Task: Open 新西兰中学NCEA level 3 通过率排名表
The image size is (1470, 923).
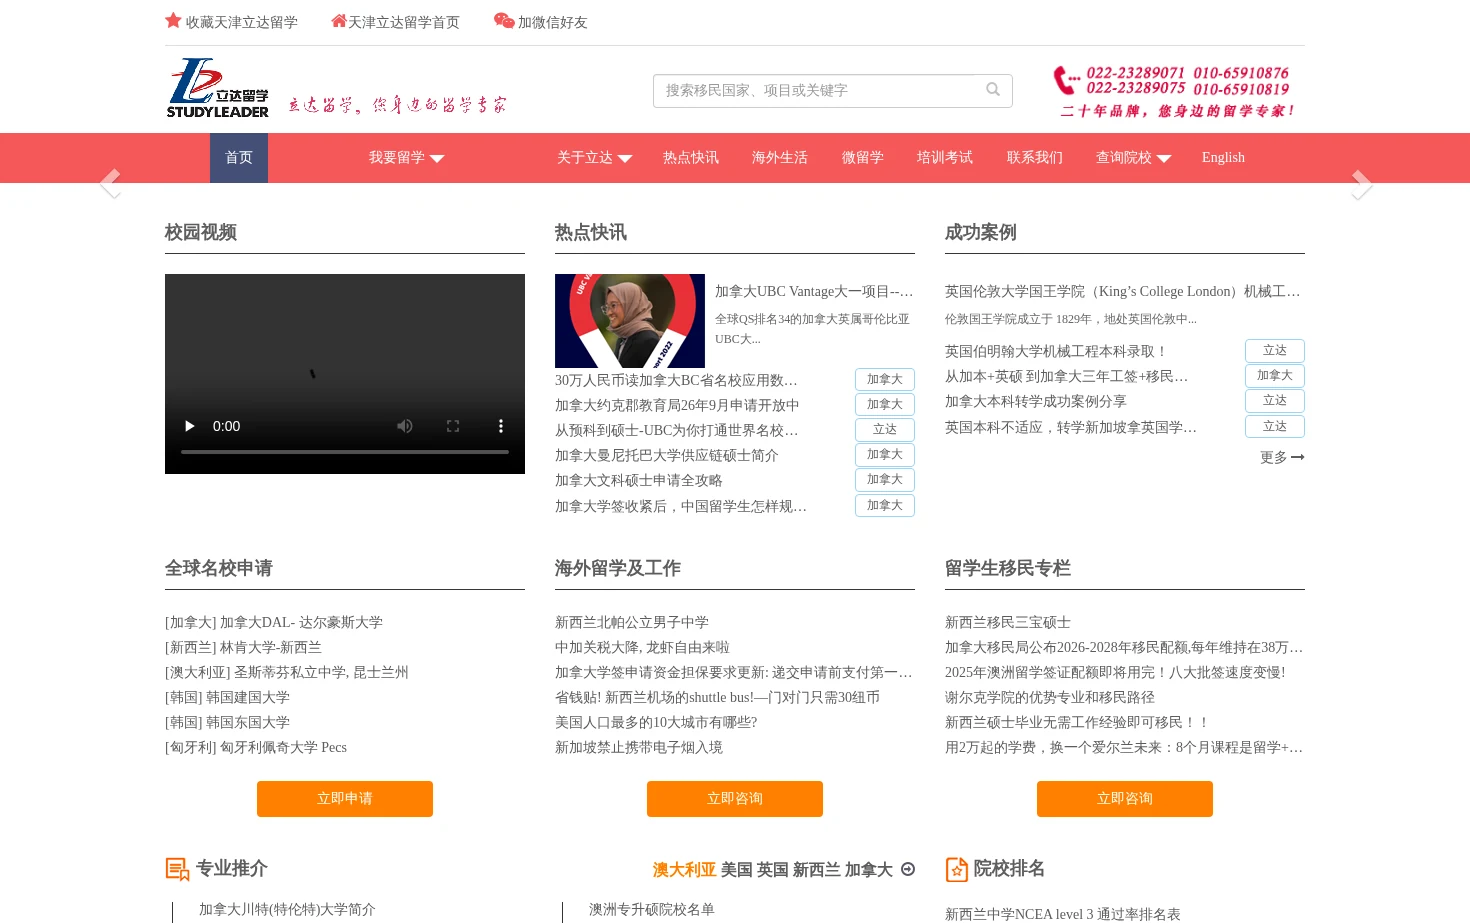Action: point(1063,914)
